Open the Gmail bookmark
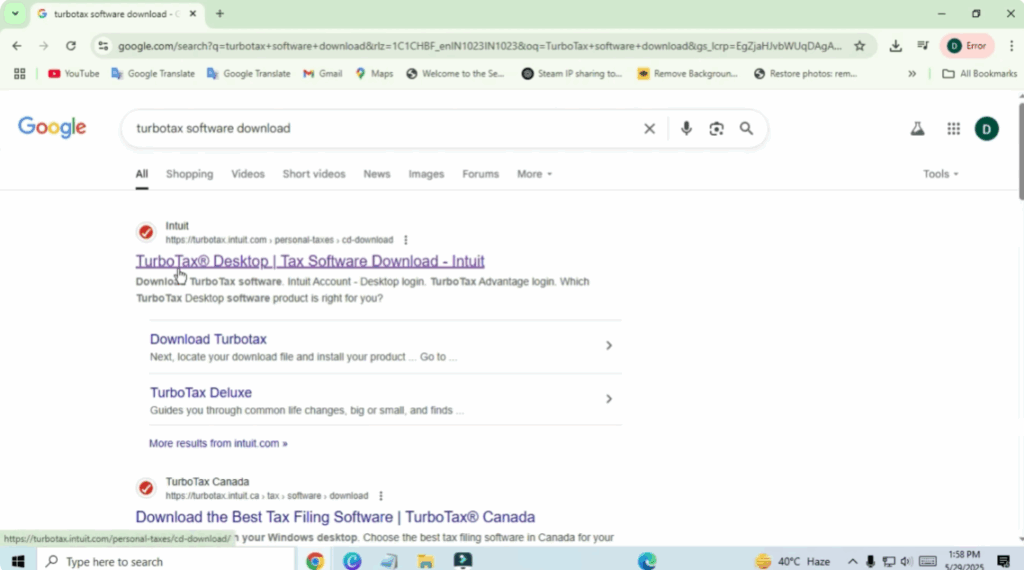 pyautogui.click(x=323, y=74)
